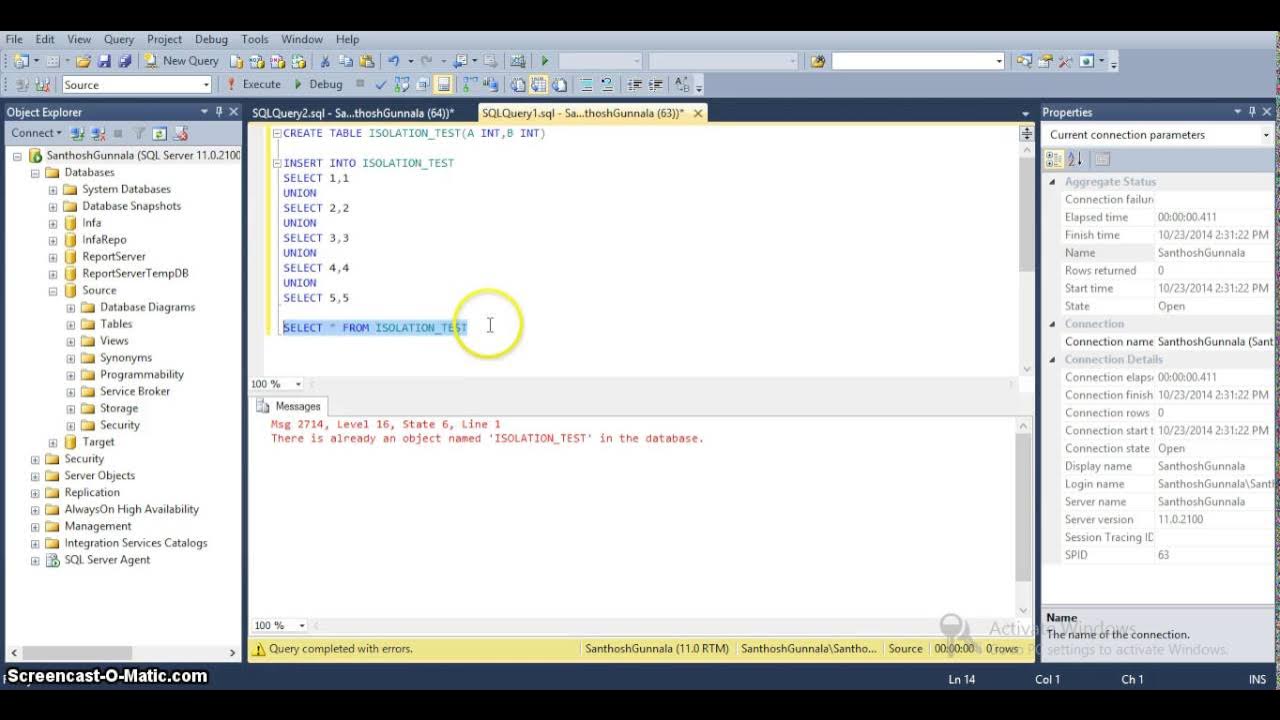1280x720 pixels.
Task: Select the SQL Server Agent node
Action: coord(107,560)
